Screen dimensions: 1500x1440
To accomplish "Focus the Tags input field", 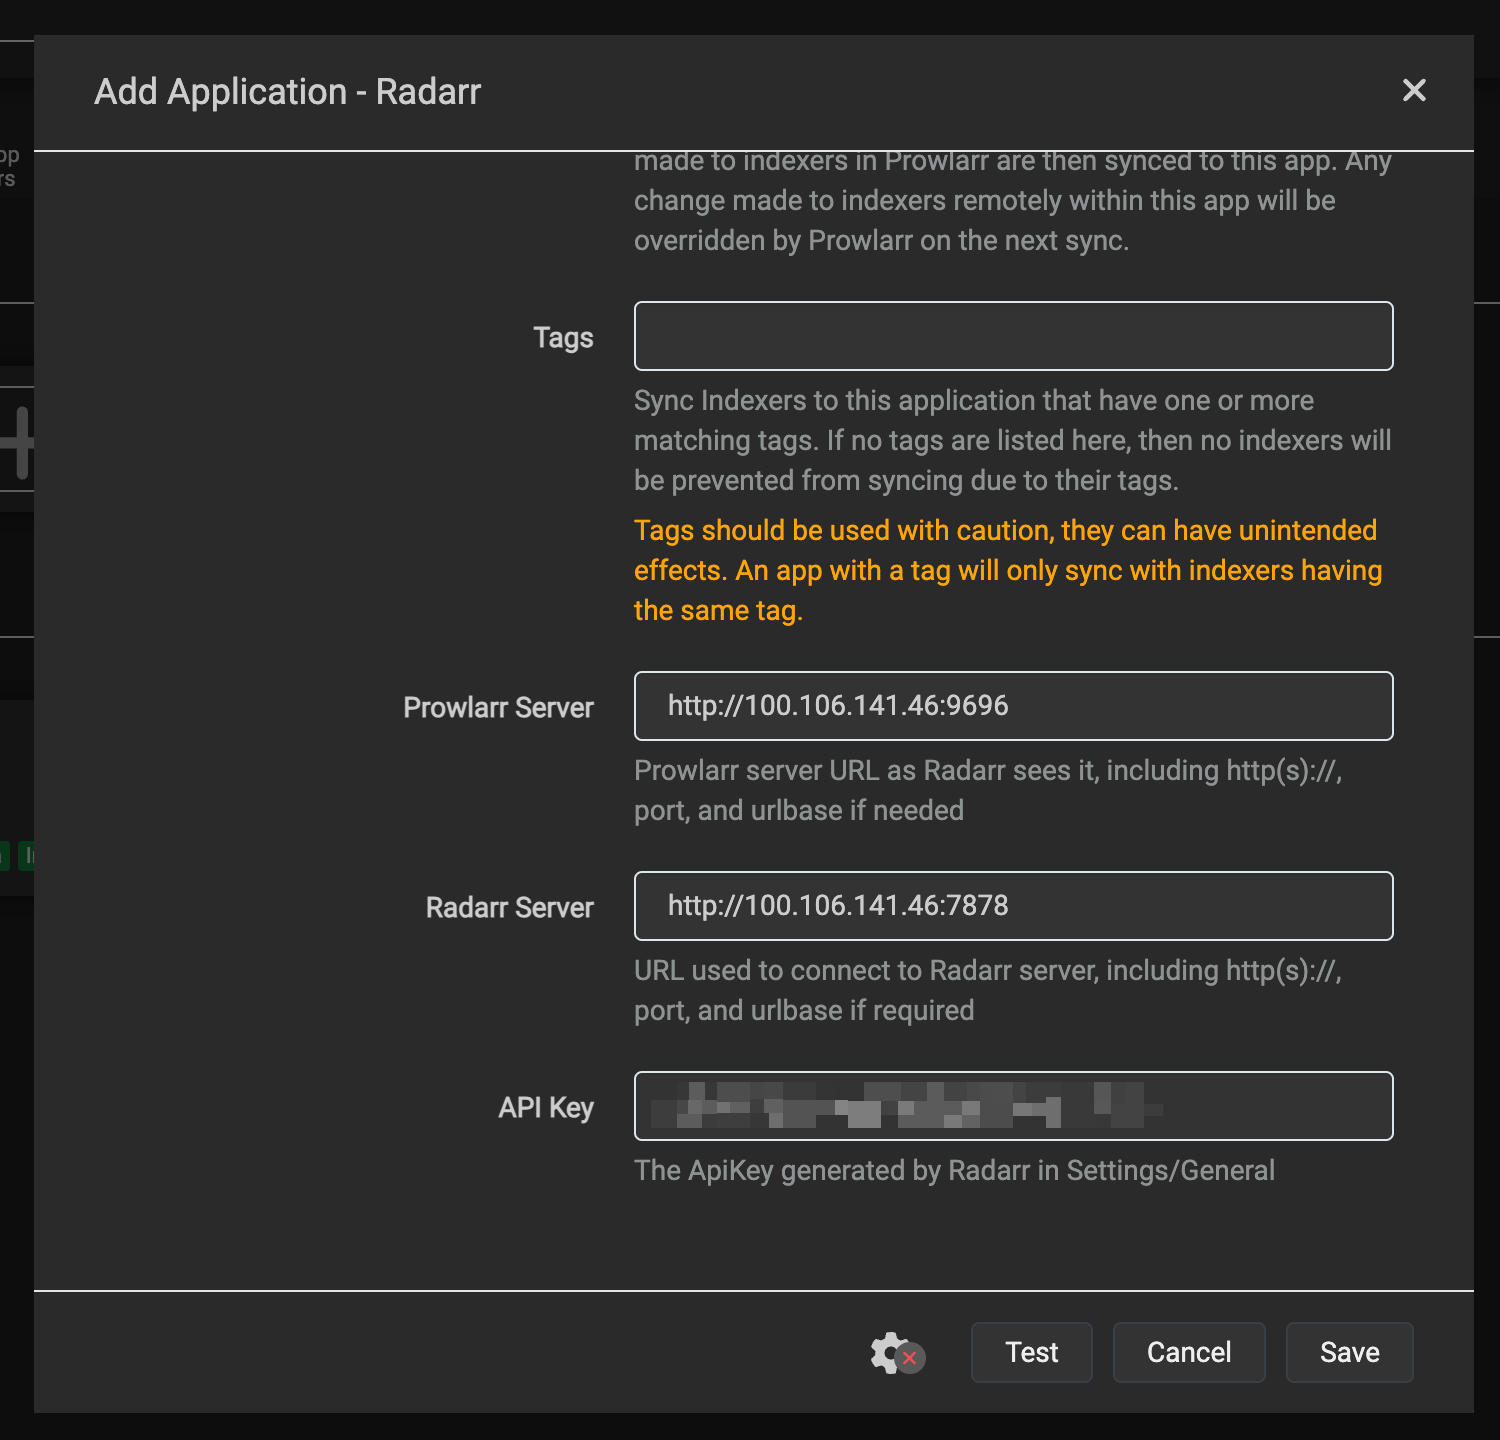I will 1013,336.
